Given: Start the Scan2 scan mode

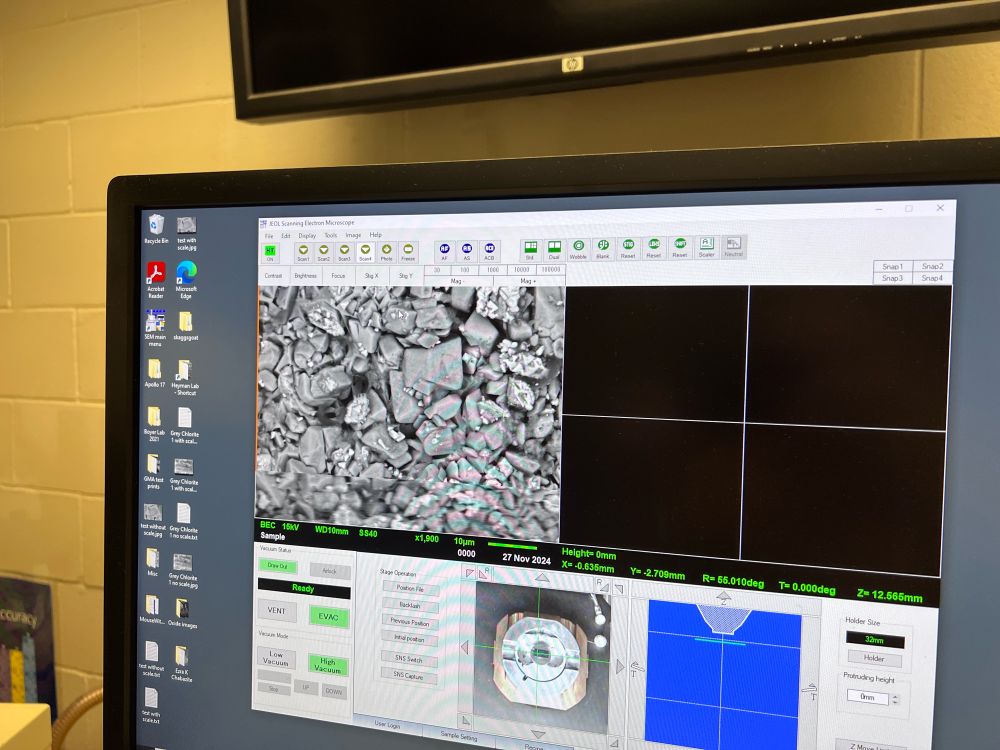Looking at the screenshot, I should coord(324,253).
